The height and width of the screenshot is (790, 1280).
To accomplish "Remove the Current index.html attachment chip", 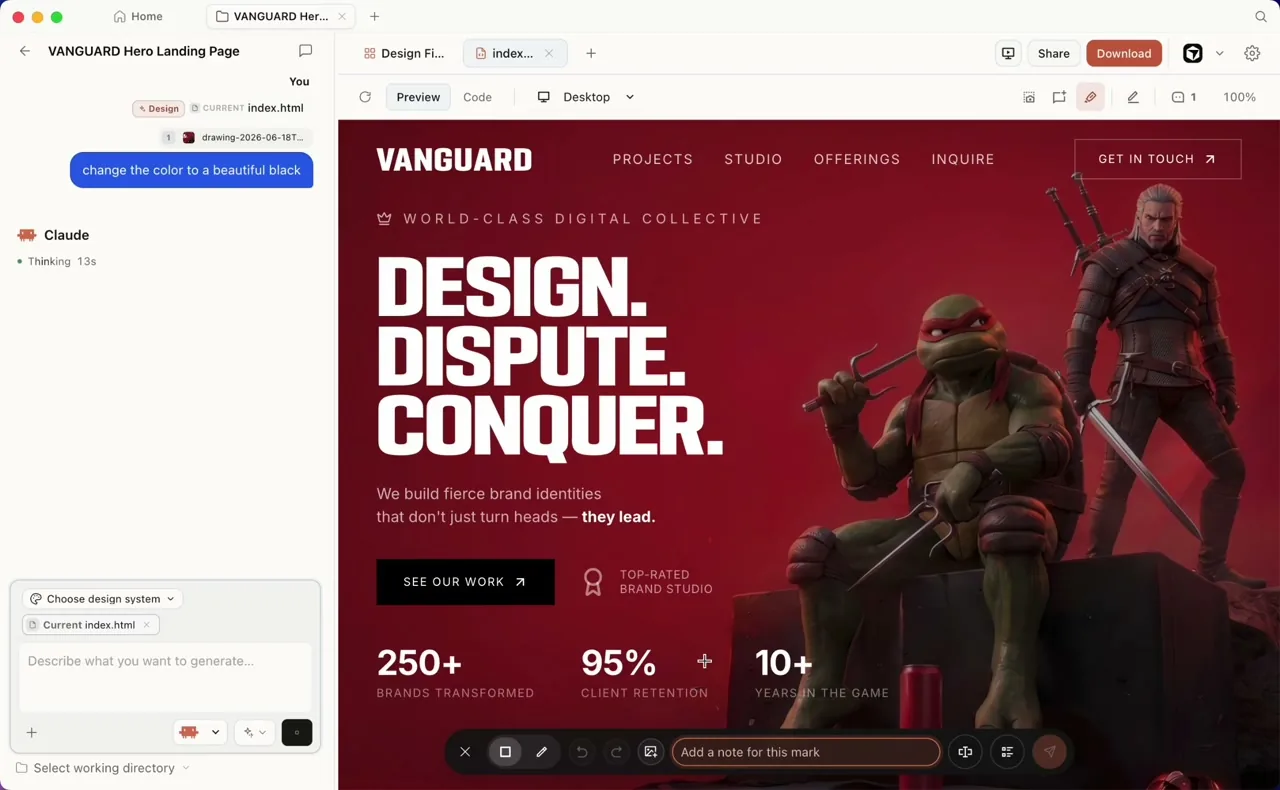I will click(x=146, y=625).
